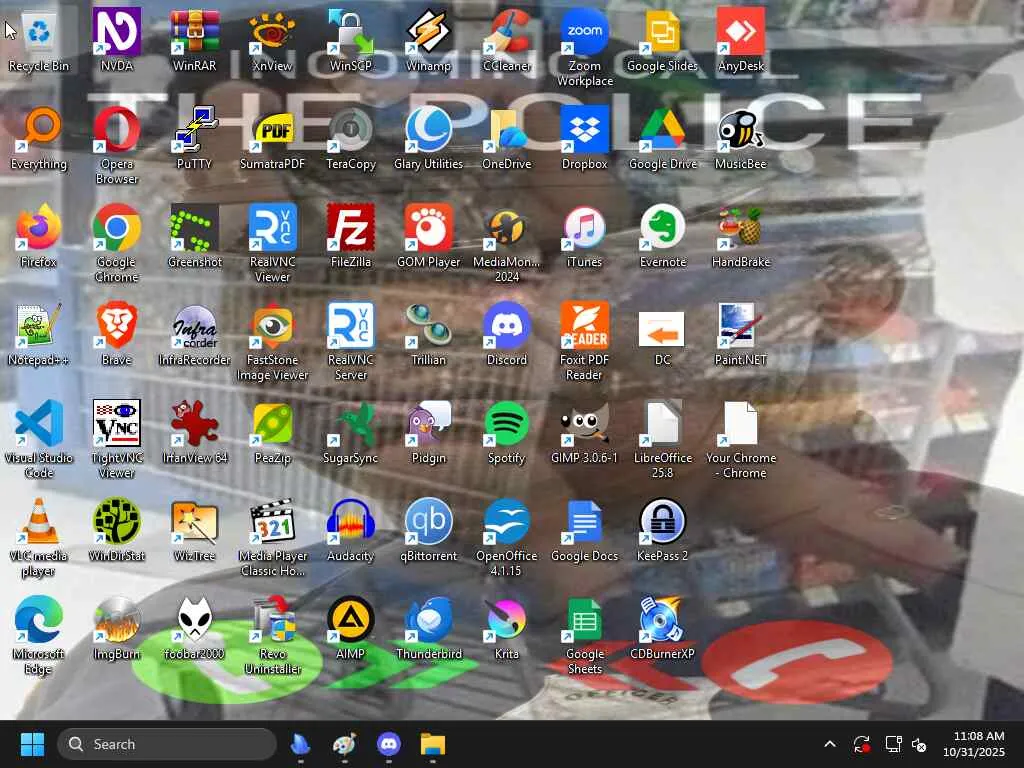Select the PeaZip desktop icon
The image size is (1024, 768).
(x=272, y=432)
